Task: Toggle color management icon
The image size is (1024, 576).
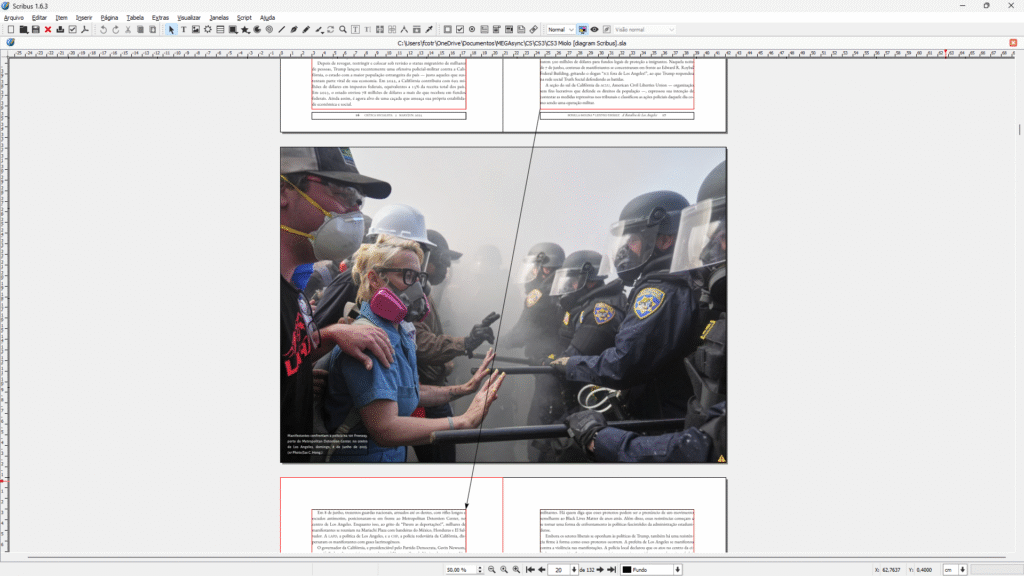Action: [x=582, y=30]
